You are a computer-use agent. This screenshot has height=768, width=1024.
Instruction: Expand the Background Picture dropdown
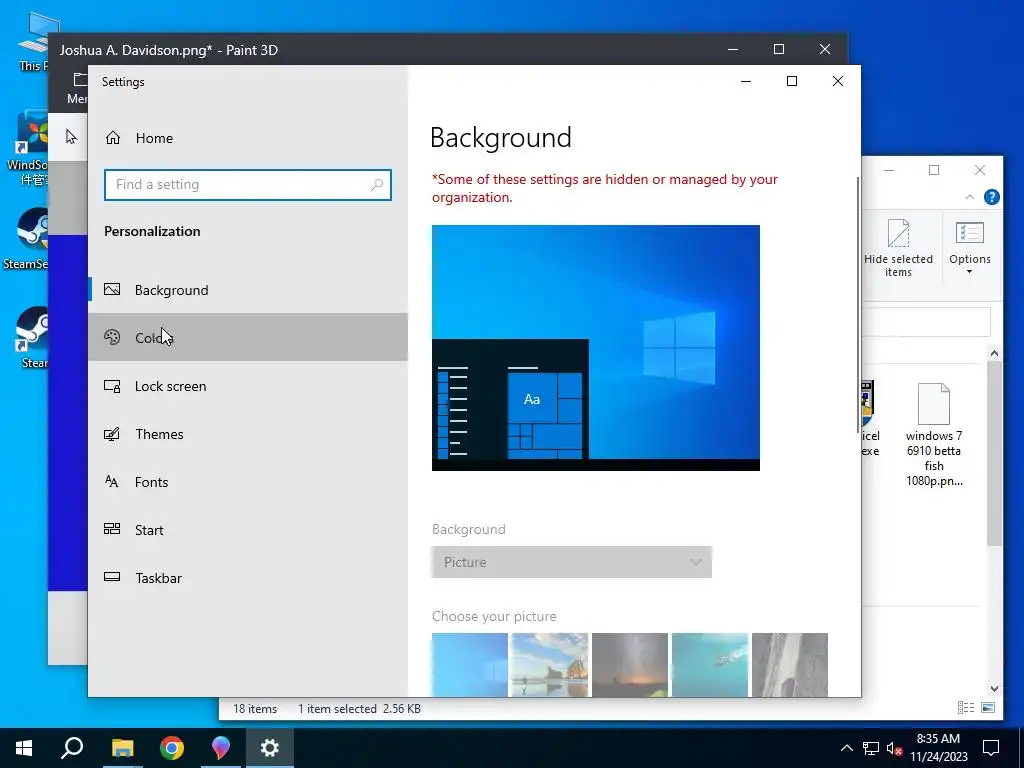point(571,562)
